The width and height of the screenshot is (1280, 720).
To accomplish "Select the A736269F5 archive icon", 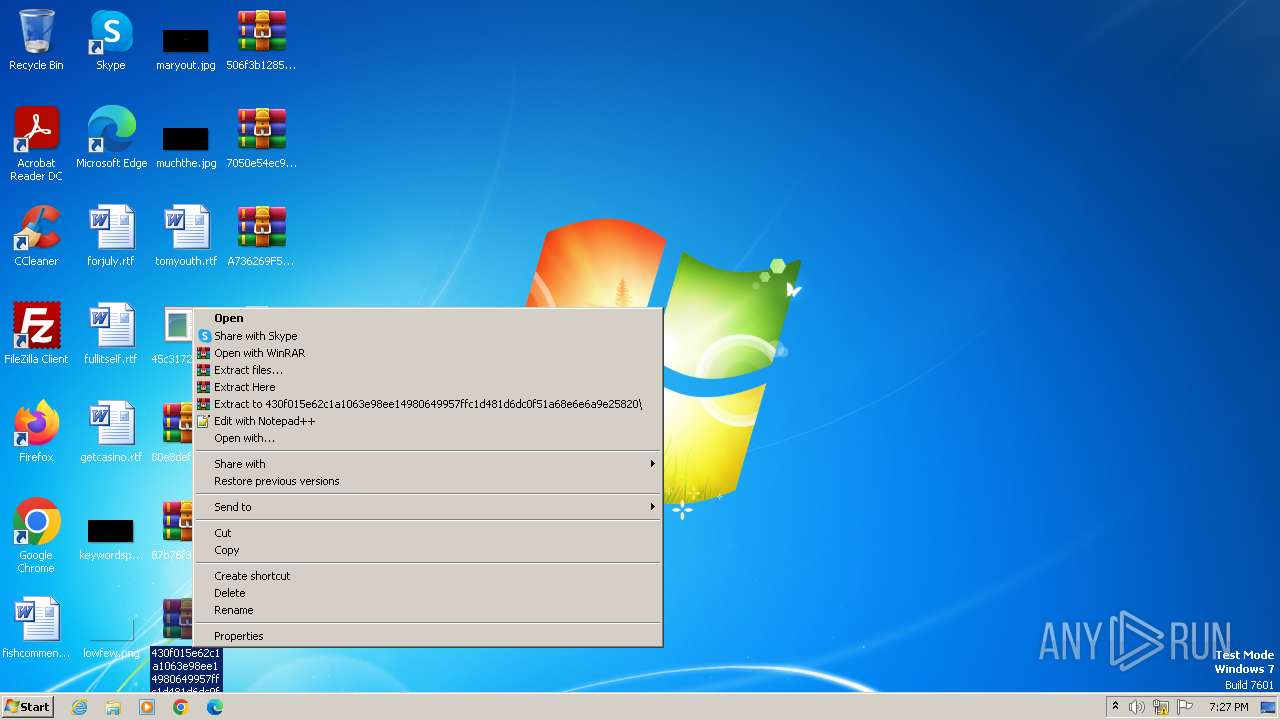I will click(261, 236).
